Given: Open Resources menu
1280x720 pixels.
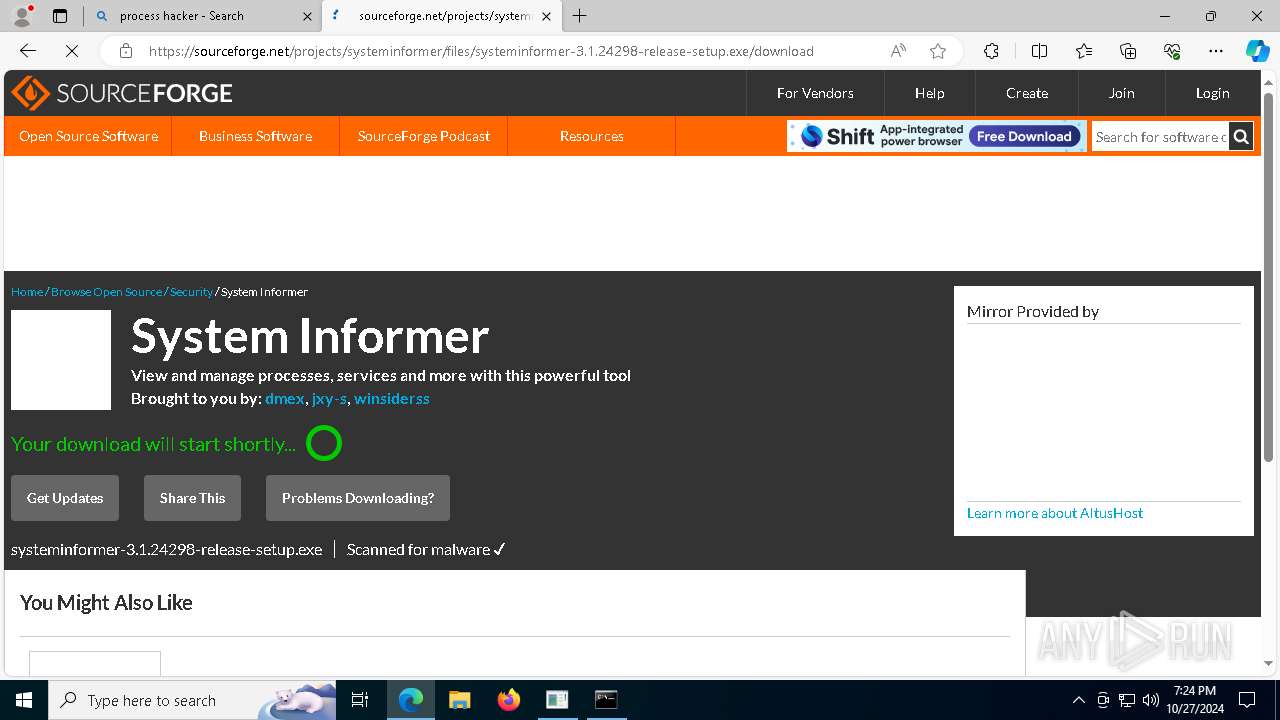Looking at the screenshot, I should 592,136.
